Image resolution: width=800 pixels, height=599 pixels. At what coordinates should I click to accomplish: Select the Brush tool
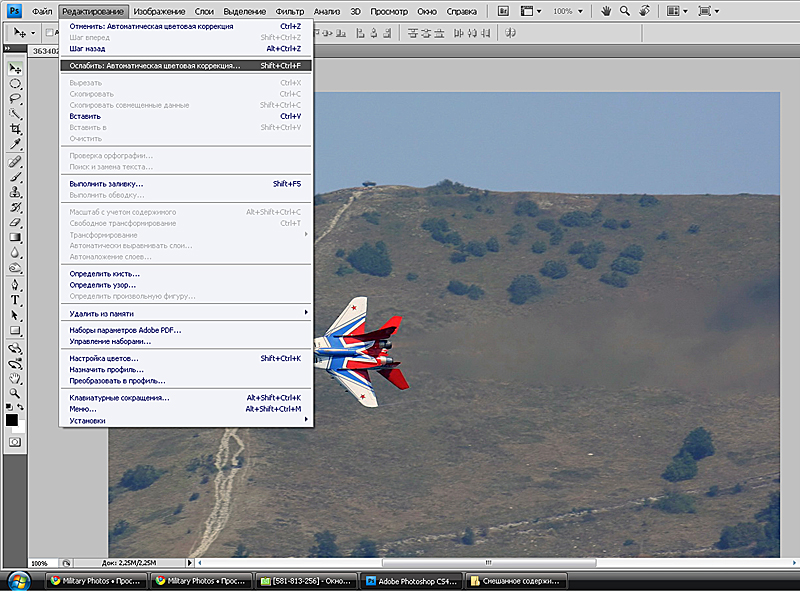(15, 177)
